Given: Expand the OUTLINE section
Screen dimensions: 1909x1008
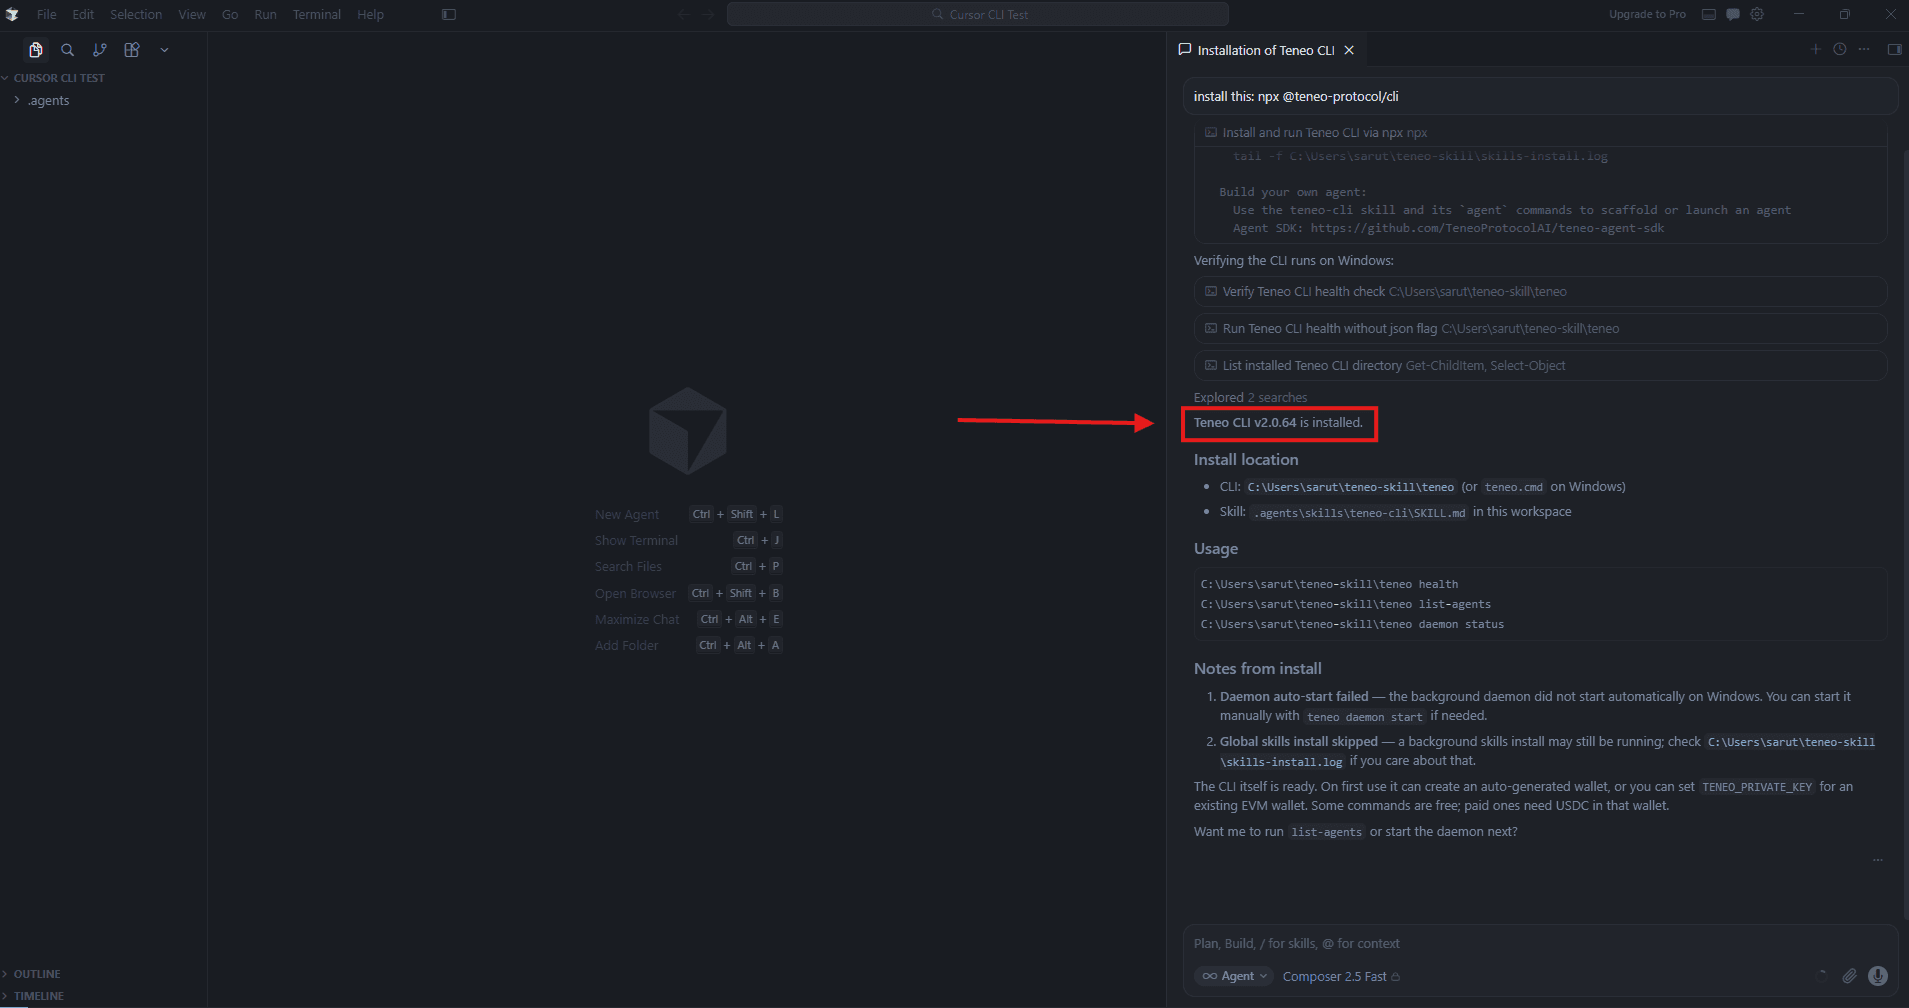Looking at the screenshot, I should tap(37, 974).
